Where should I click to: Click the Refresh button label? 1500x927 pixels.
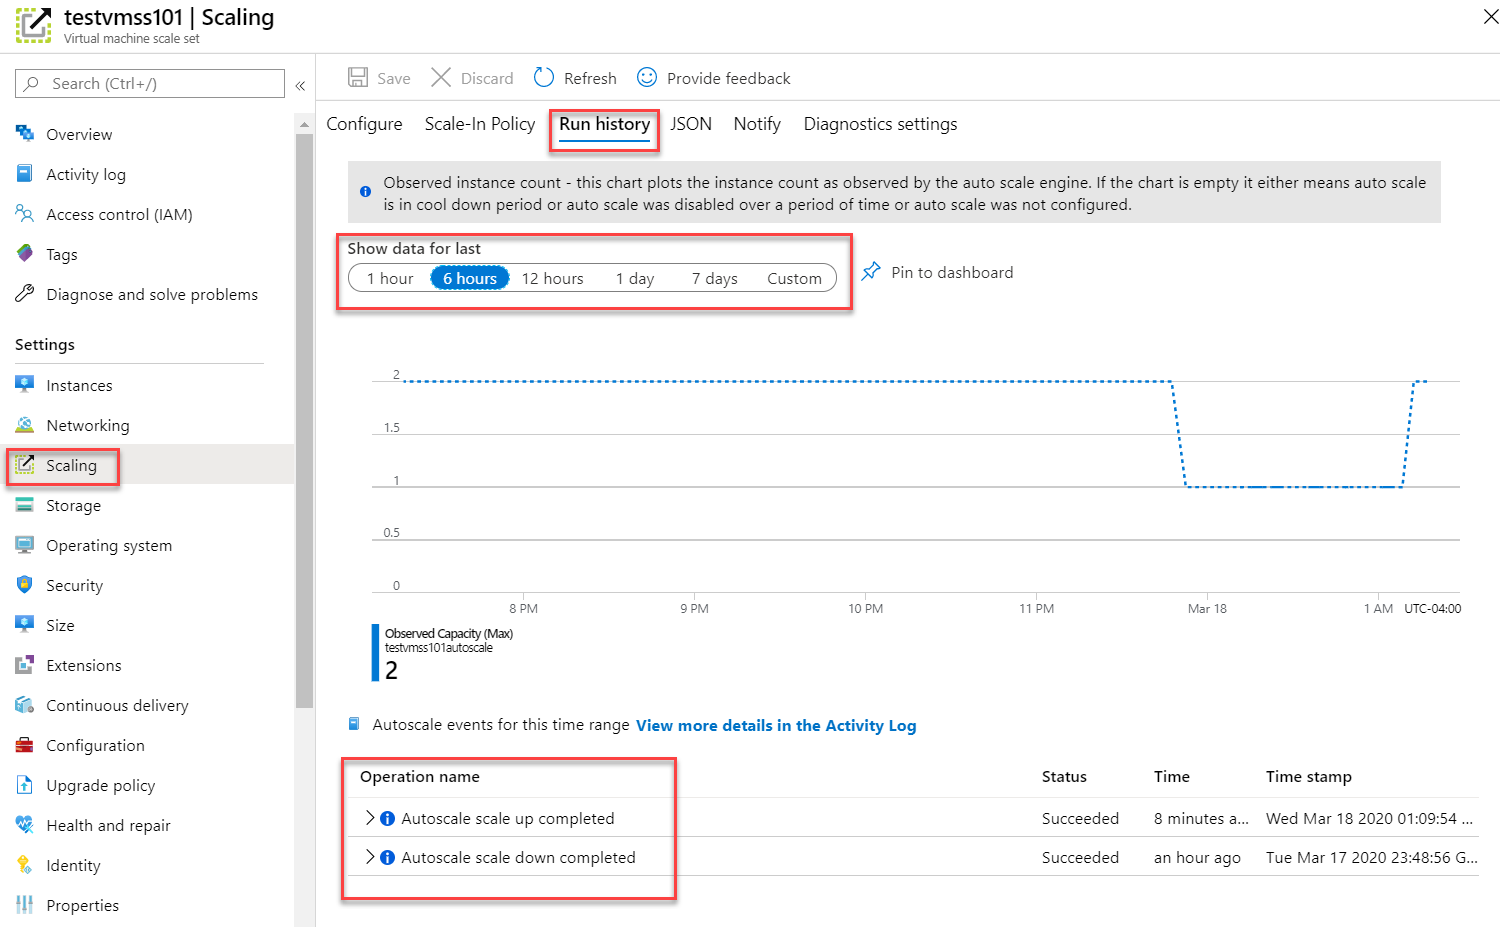click(x=590, y=78)
